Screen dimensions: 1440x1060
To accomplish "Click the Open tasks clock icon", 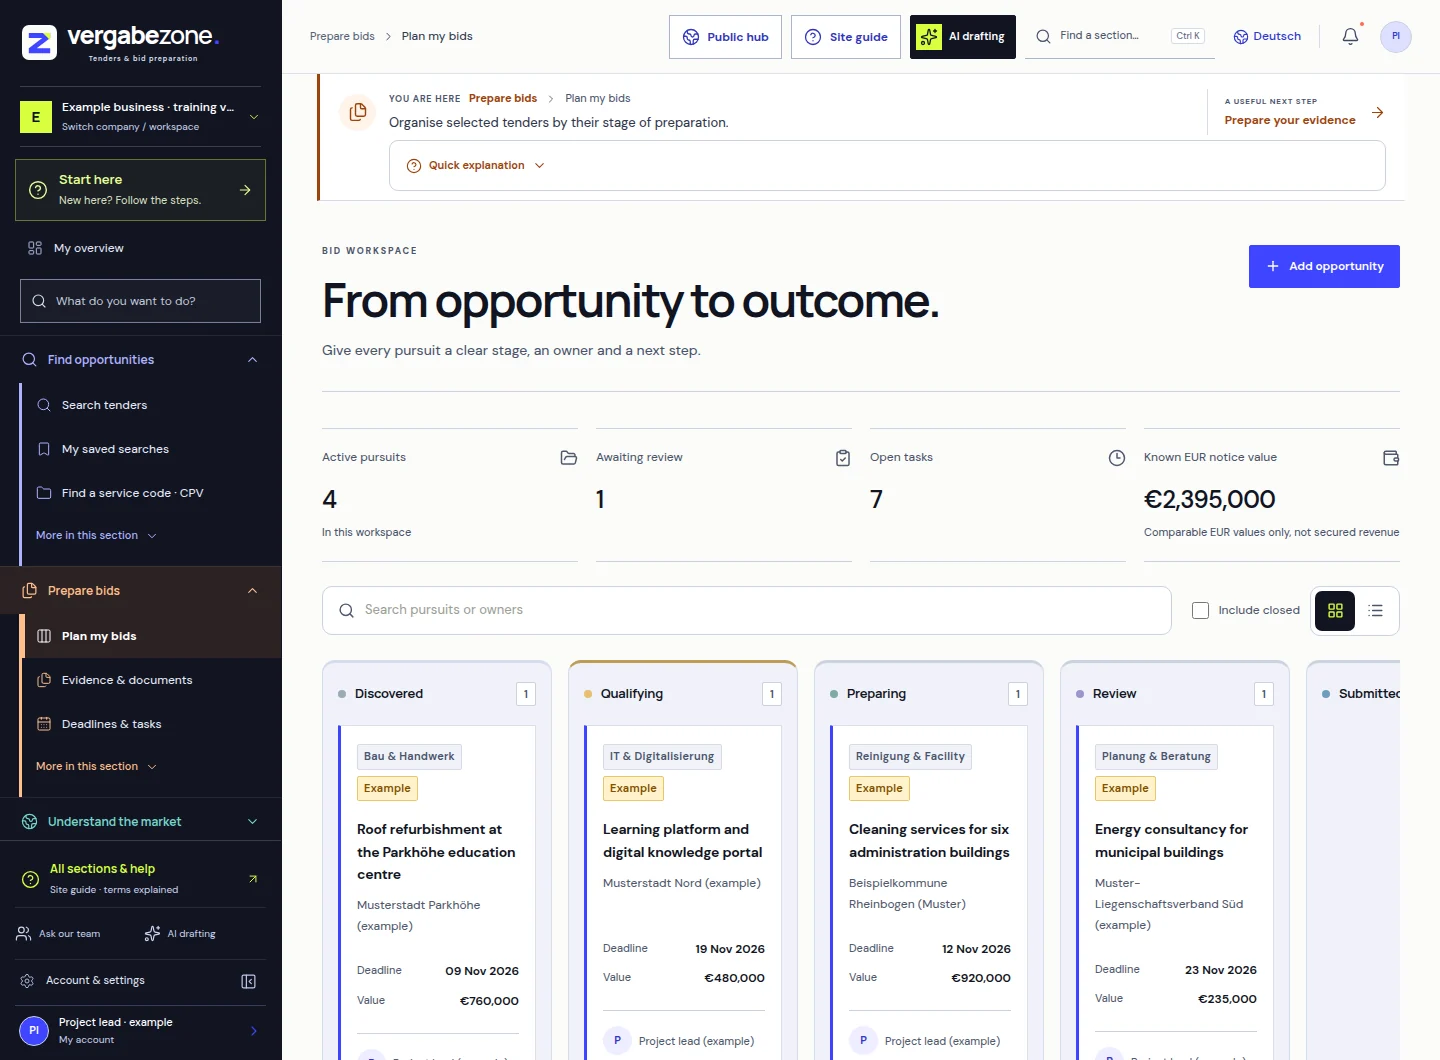I will [x=1117, y=458].
